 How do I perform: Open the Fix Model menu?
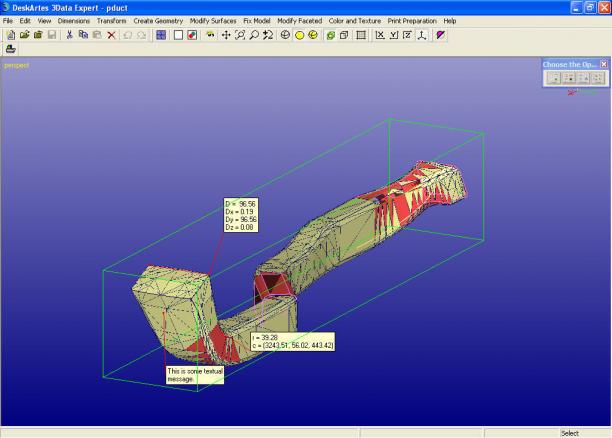click(x=257, y=21)
